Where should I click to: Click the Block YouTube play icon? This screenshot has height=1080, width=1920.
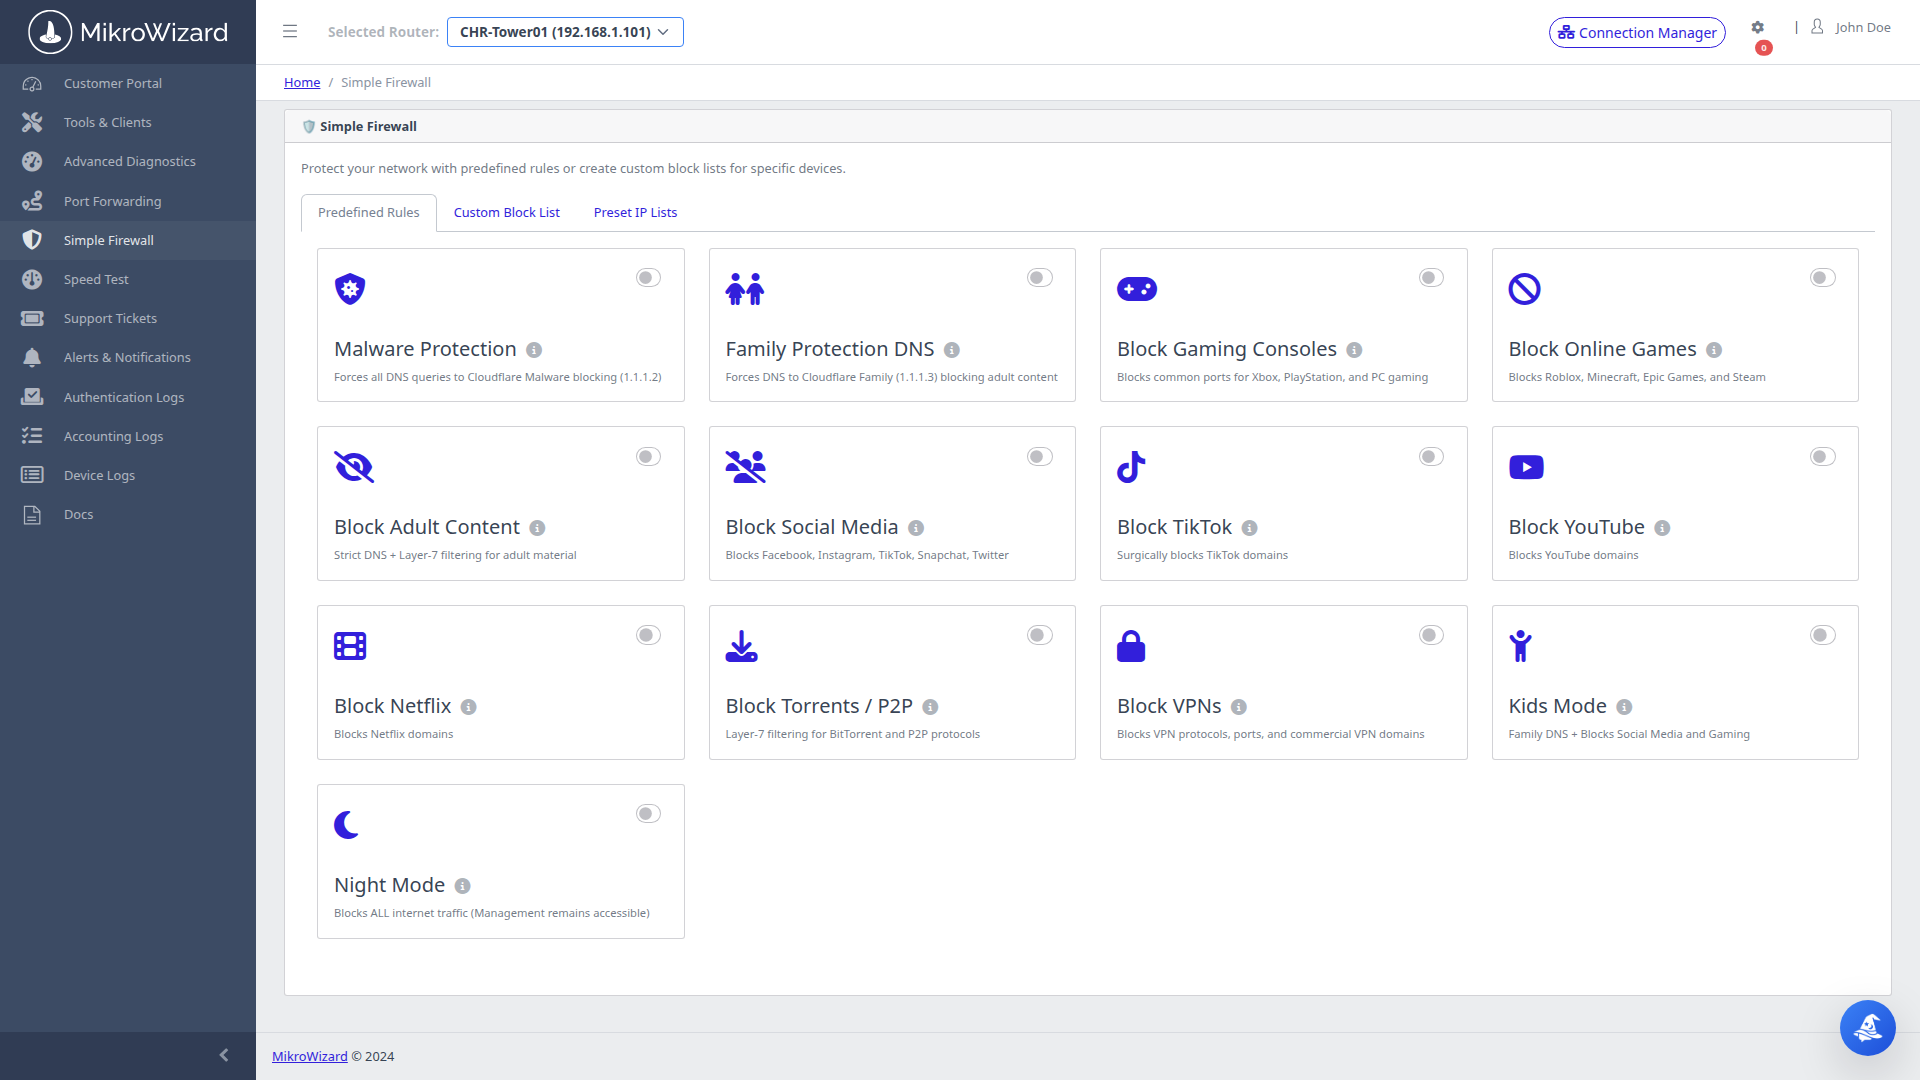pyautogui.click(x=1526, y=467)
